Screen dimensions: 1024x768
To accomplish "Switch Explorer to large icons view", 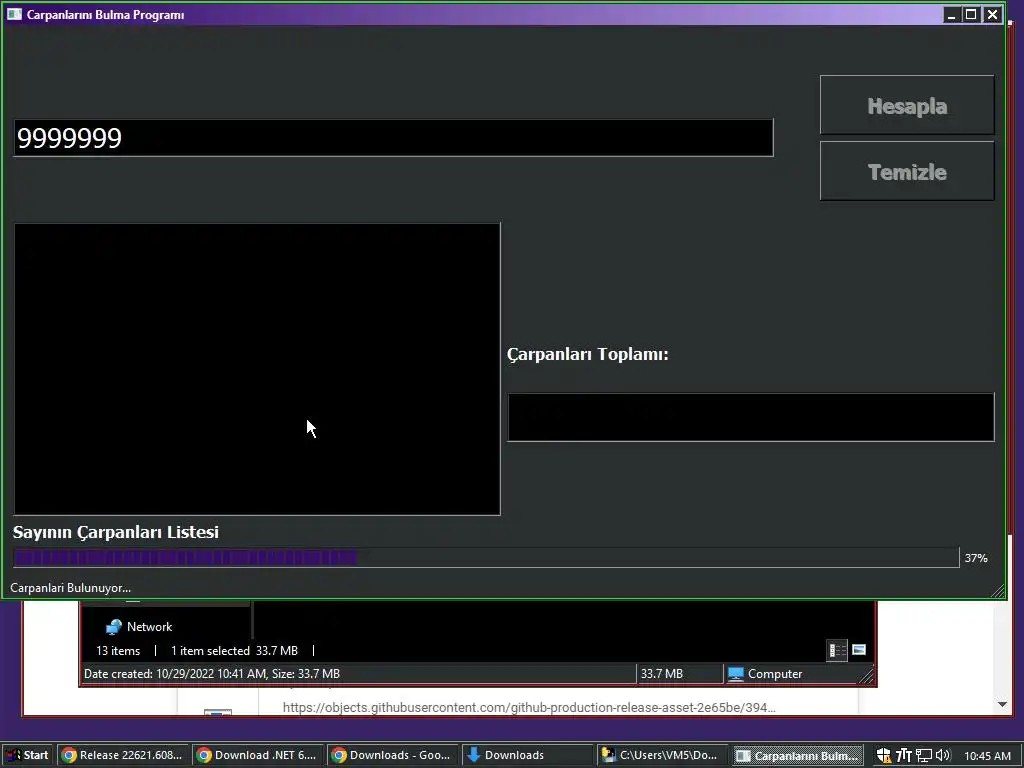I will click(859, 650).
